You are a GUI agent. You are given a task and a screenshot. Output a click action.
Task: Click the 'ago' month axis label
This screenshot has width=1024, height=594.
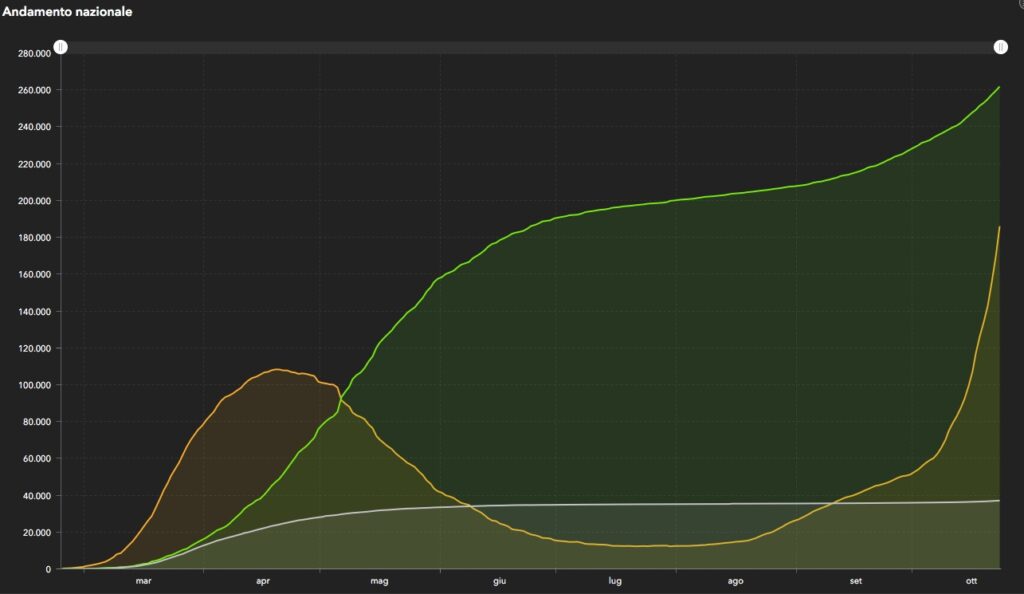tap(736, 580)
